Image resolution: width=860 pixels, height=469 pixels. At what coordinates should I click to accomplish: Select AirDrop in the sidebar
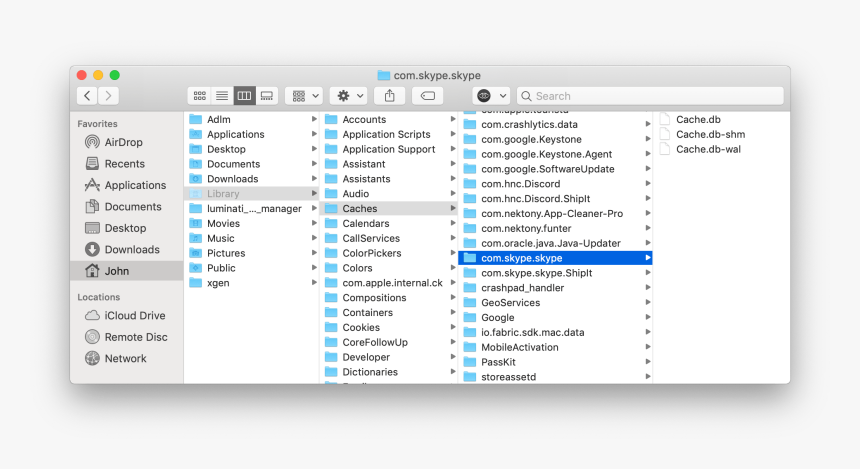[x=126, y=142]
